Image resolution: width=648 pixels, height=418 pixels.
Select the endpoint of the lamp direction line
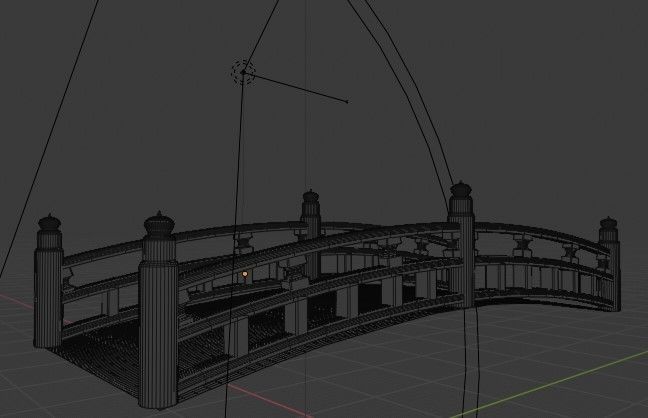click(347, 101)
